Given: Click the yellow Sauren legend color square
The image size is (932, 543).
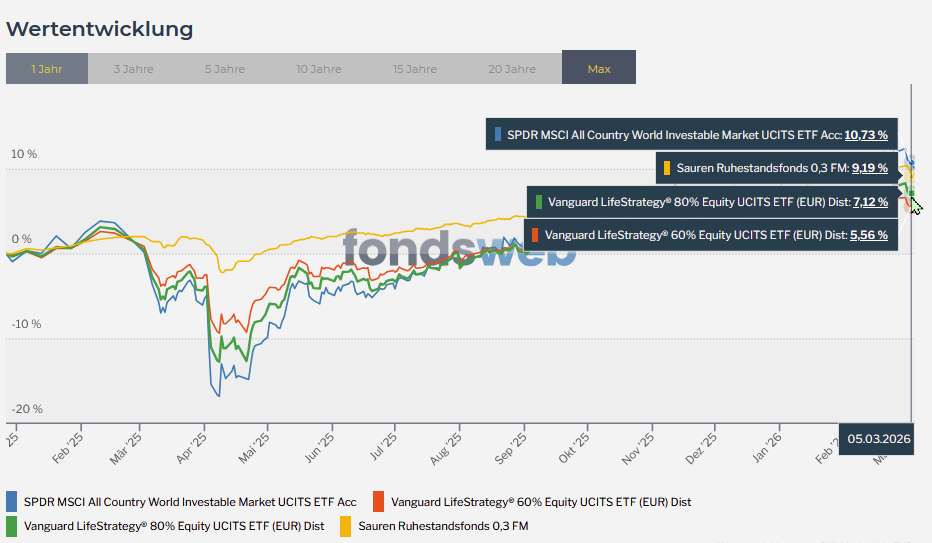Looking at the screenshot, I should (345, 526).
